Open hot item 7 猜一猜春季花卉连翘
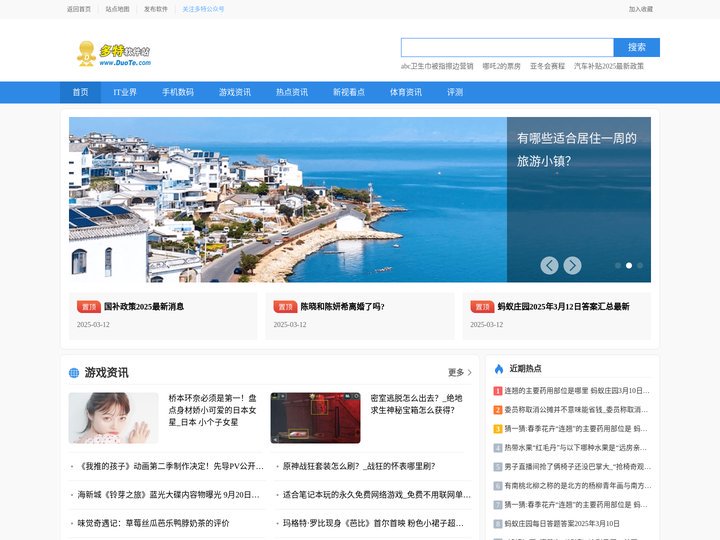This screenshot has height=540, width=720. tap(576, 505)
